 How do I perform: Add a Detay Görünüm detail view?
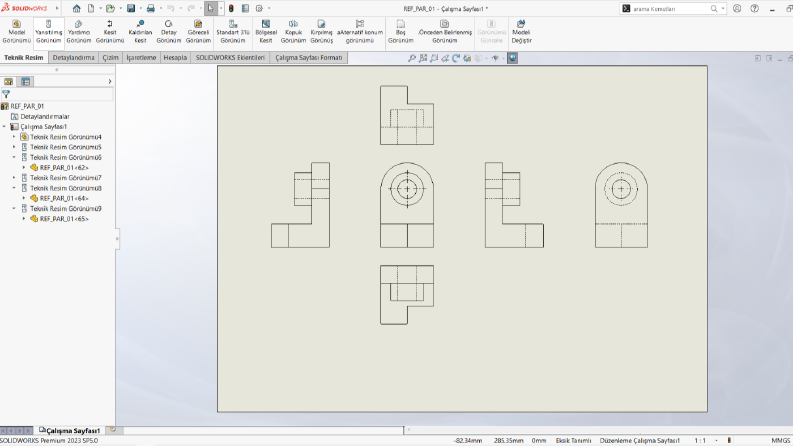tap(169, 32)
